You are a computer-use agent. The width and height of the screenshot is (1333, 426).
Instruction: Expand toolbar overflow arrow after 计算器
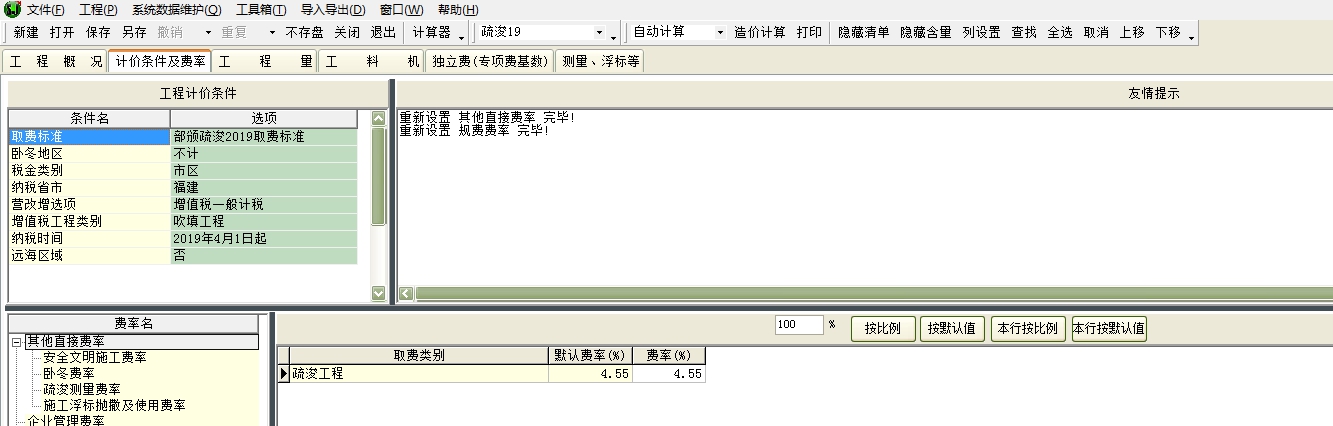pos(461,37)
